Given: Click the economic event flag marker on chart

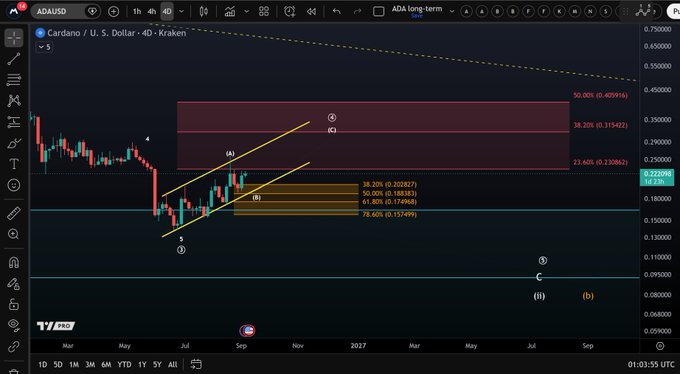Looking at the screenshot, I should (x=248, y=331).
